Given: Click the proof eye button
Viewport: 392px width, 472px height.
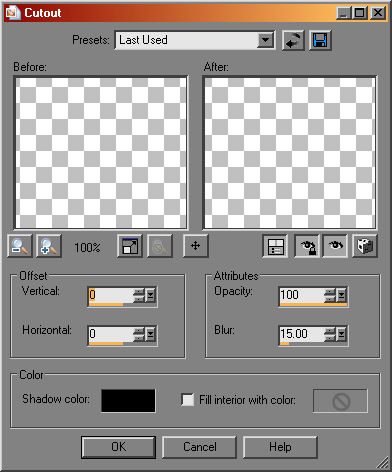Looking at the screenshot, I should click(x=335, y=246).
